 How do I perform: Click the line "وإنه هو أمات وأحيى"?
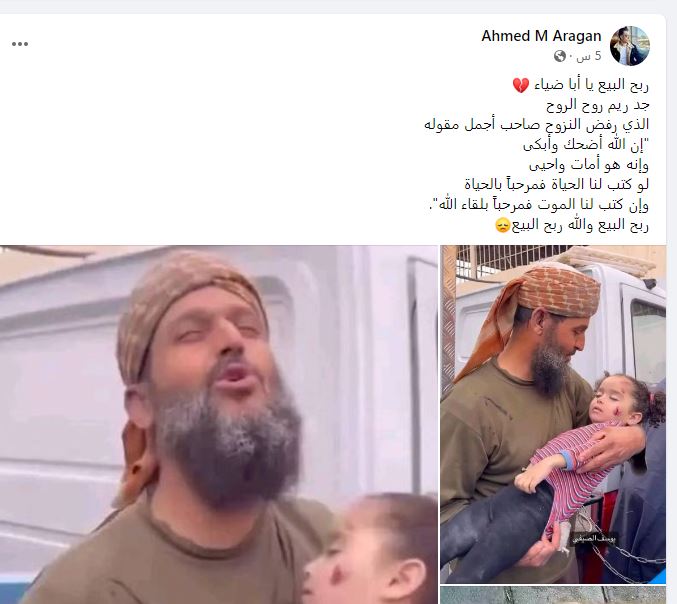coord(589,164)
